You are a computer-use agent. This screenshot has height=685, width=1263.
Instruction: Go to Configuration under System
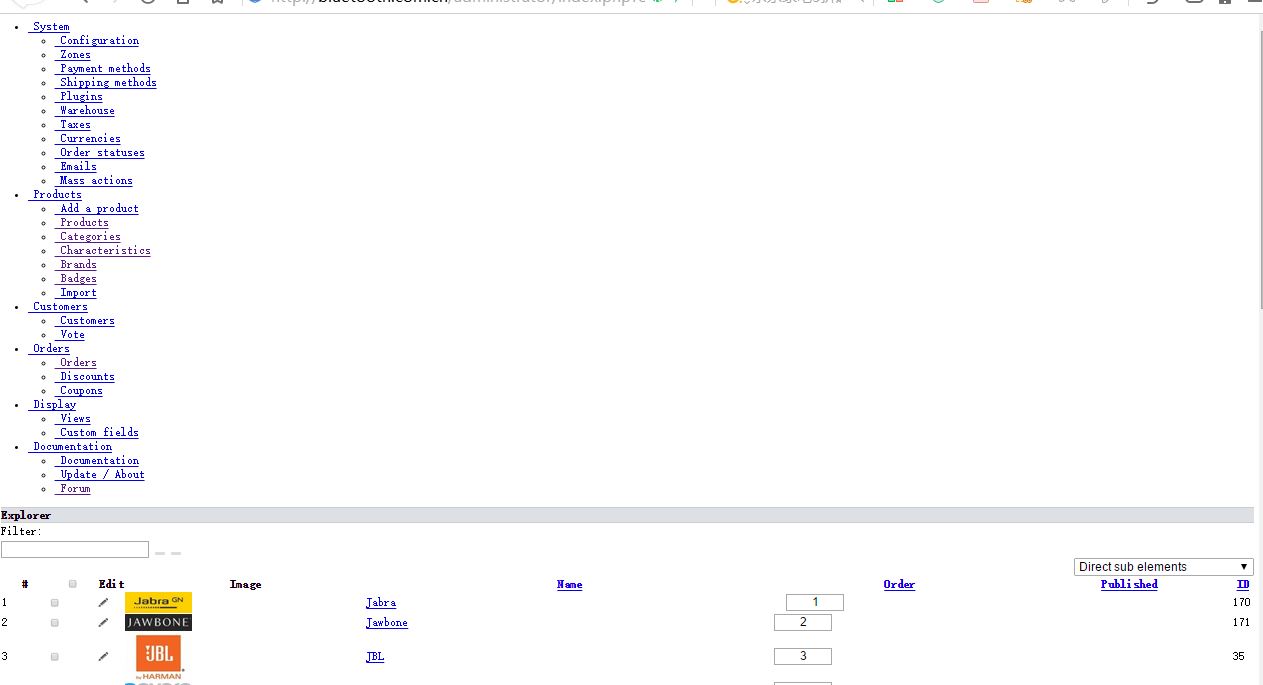click(x=97, y=41)
